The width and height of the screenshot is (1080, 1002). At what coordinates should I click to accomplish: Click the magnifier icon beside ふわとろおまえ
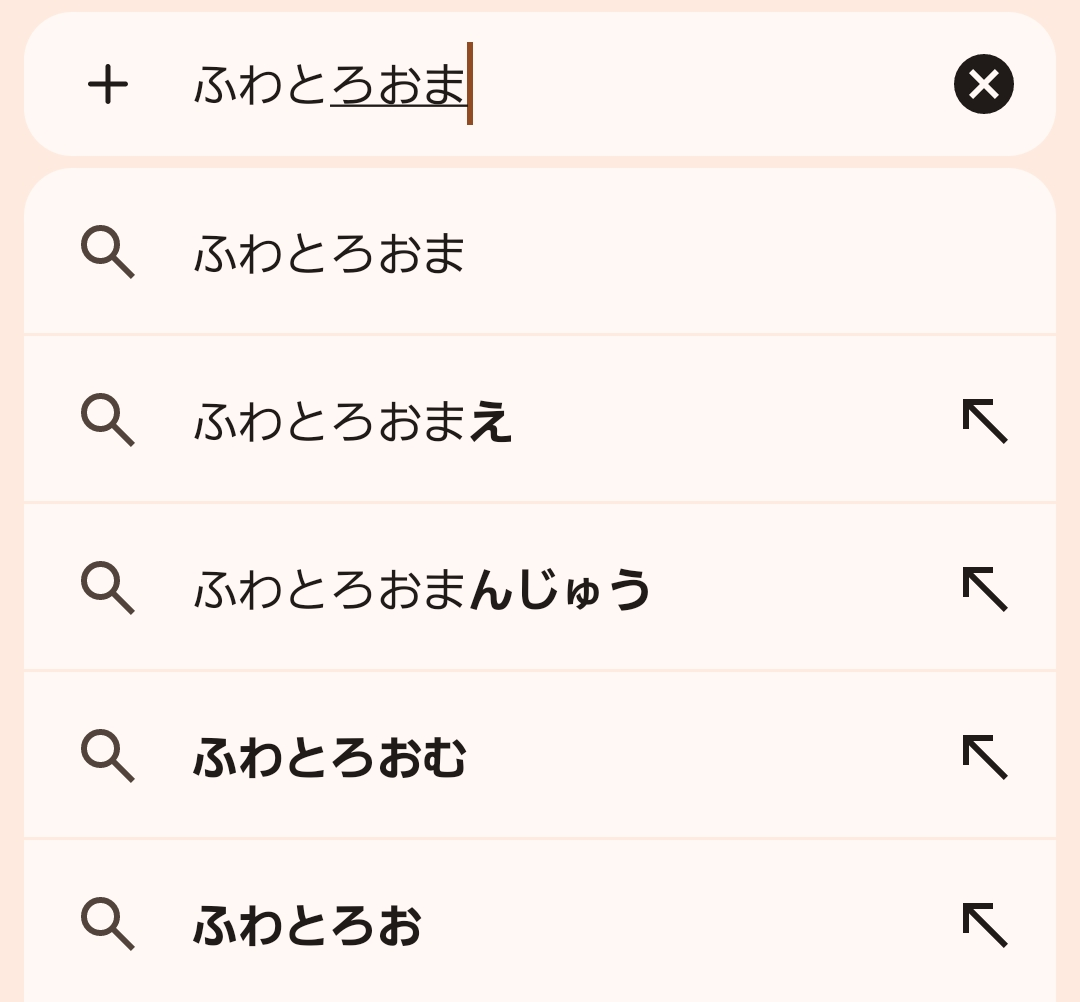click(107, 420)
